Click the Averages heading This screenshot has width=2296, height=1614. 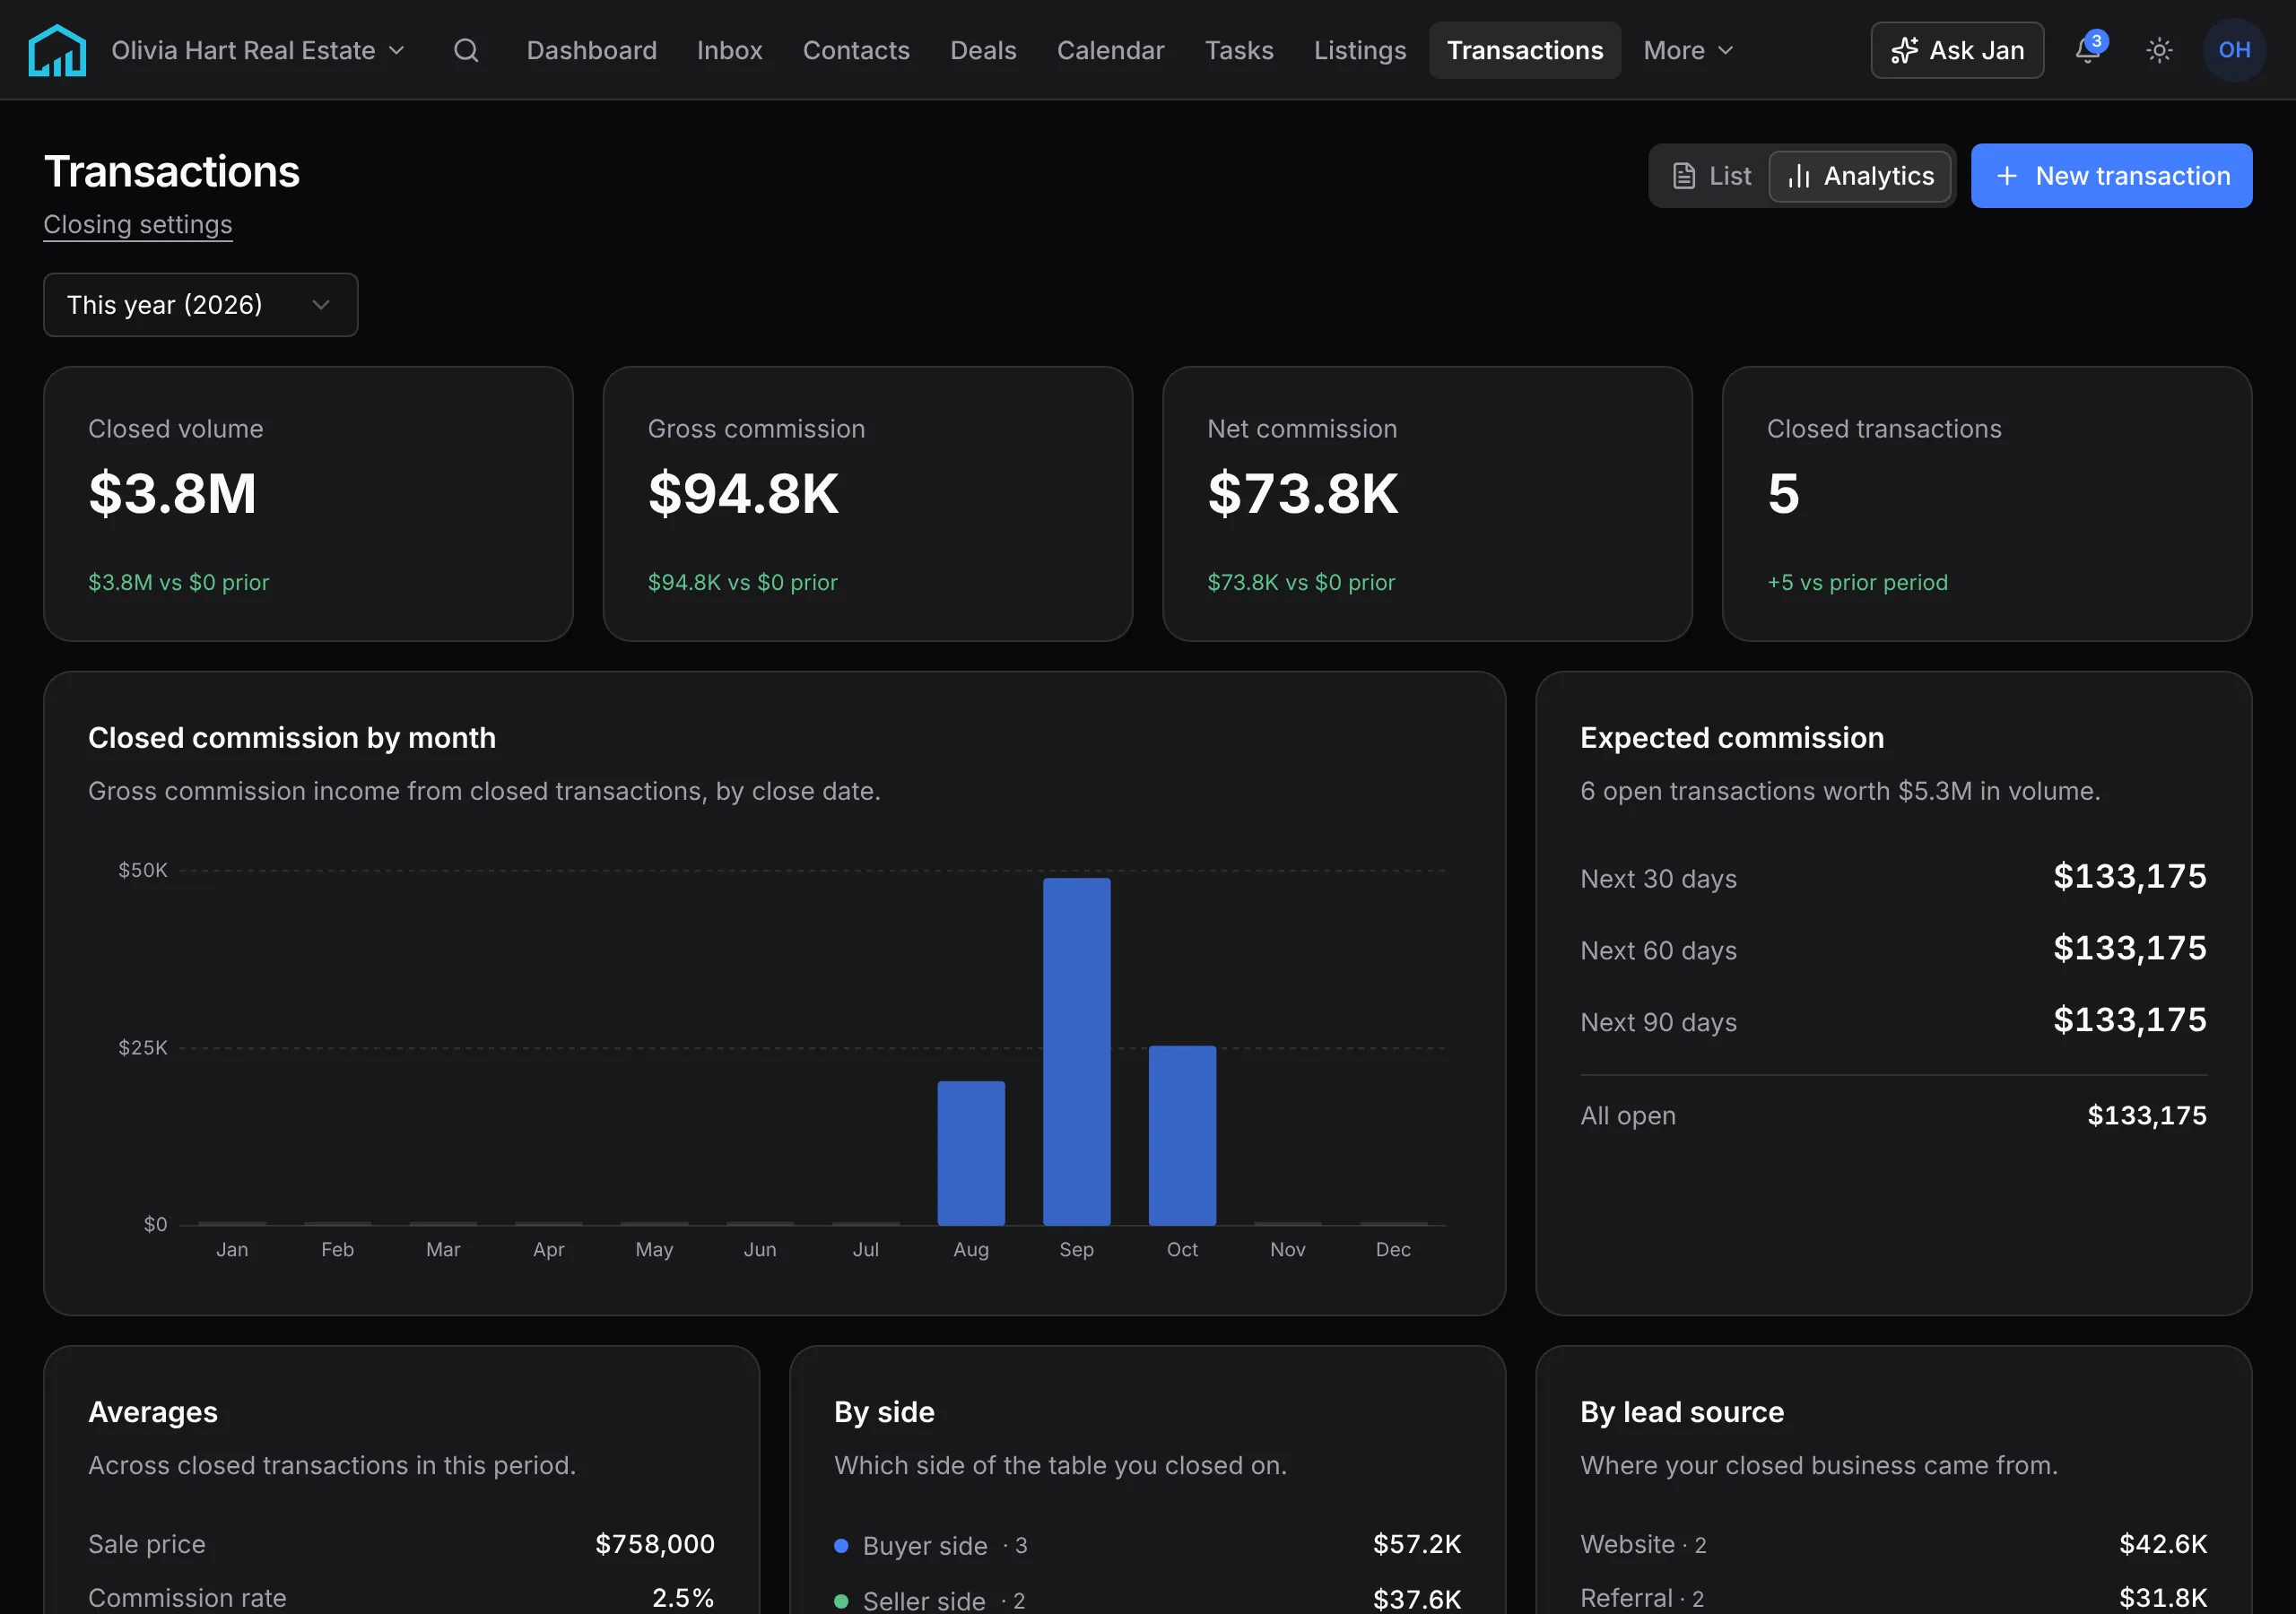click(x=153, y=1412)
